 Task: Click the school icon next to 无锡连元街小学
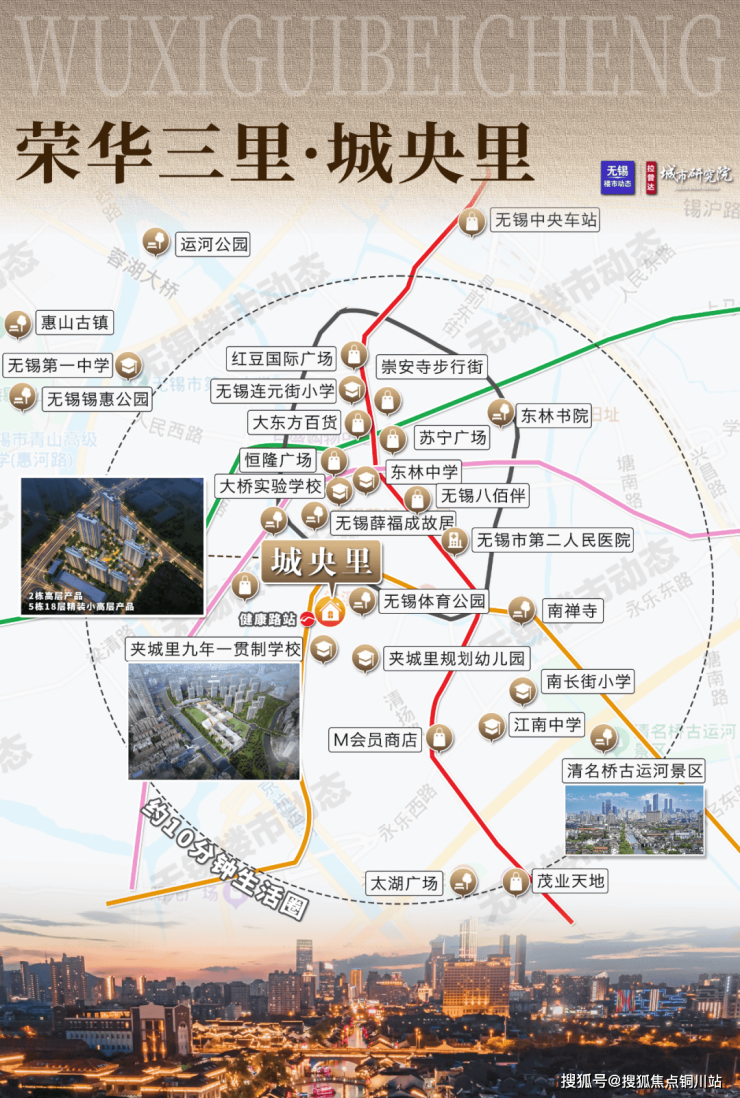(352, 389)
